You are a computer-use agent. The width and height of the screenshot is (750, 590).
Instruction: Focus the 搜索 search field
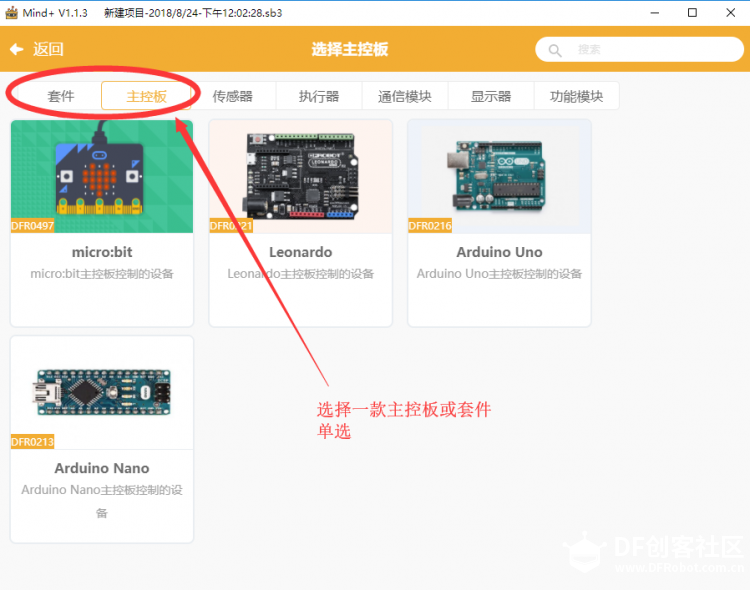pyautogui.click(x=640, y=49)
